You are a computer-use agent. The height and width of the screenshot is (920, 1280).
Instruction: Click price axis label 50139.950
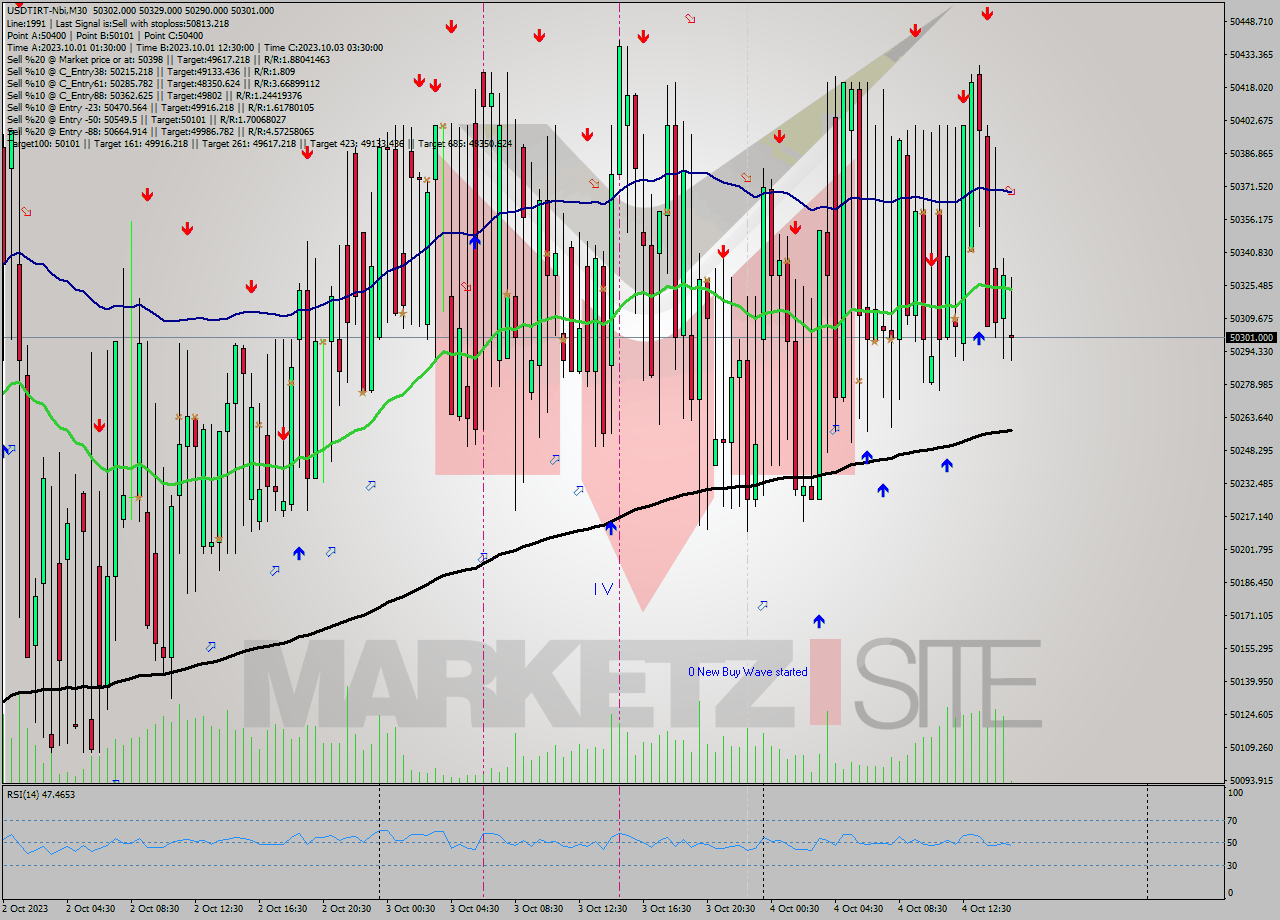pyautogui.click(x=1251, y=681)
